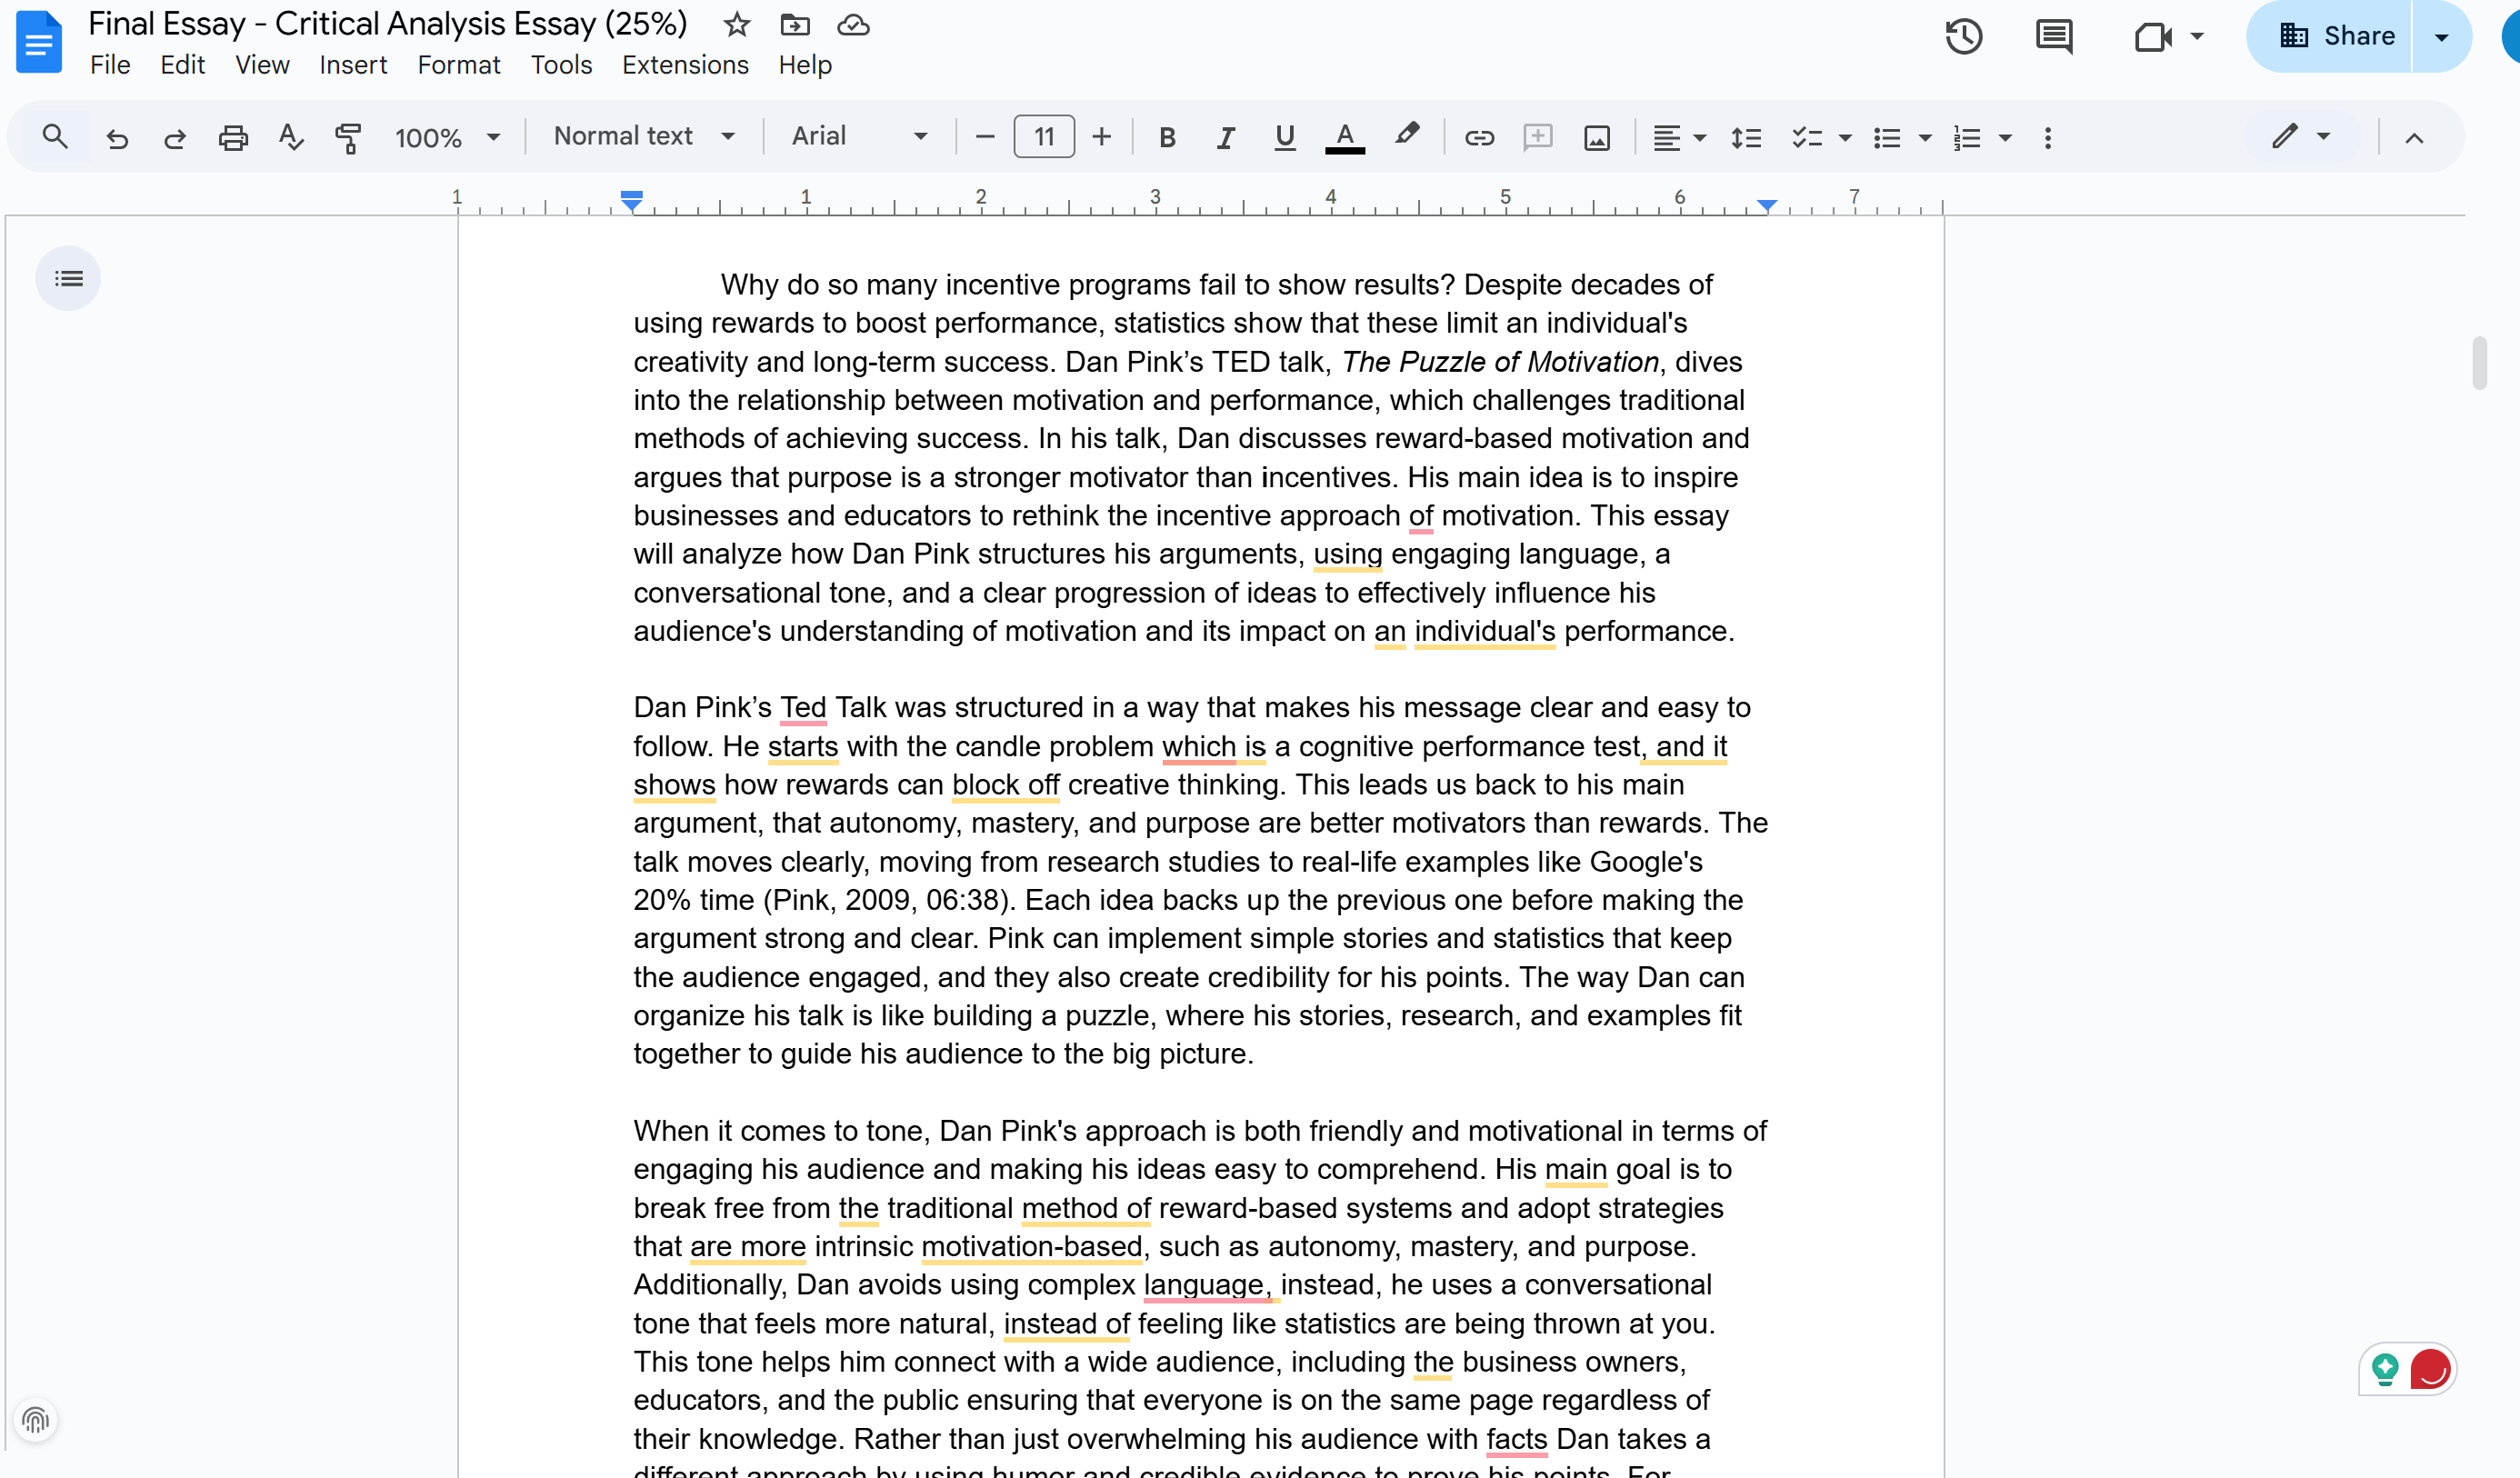Click the spelling and grammar check icon
The image size is (2520, 1478).
(290, 137)
